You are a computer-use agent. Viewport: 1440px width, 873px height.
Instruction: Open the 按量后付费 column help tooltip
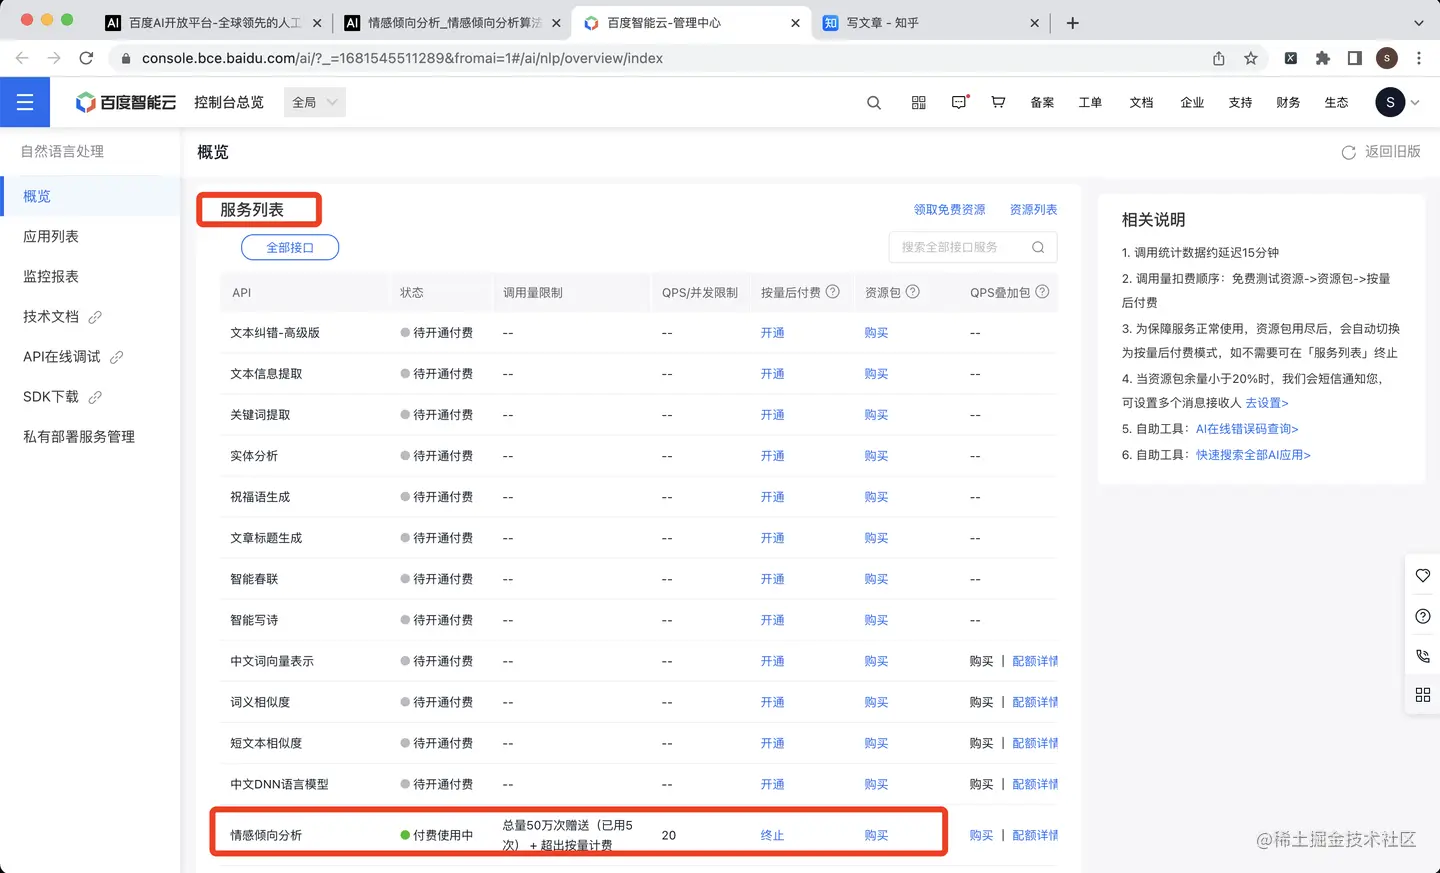pyautogui.click(x=834, y=292)
